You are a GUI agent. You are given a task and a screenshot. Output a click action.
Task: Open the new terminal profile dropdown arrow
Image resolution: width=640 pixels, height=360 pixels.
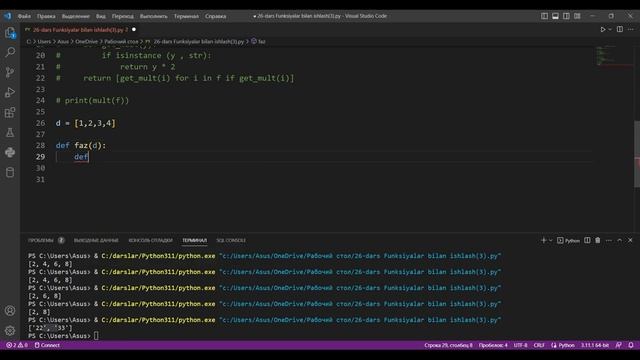pyautogui.click(x=551, y=240)
